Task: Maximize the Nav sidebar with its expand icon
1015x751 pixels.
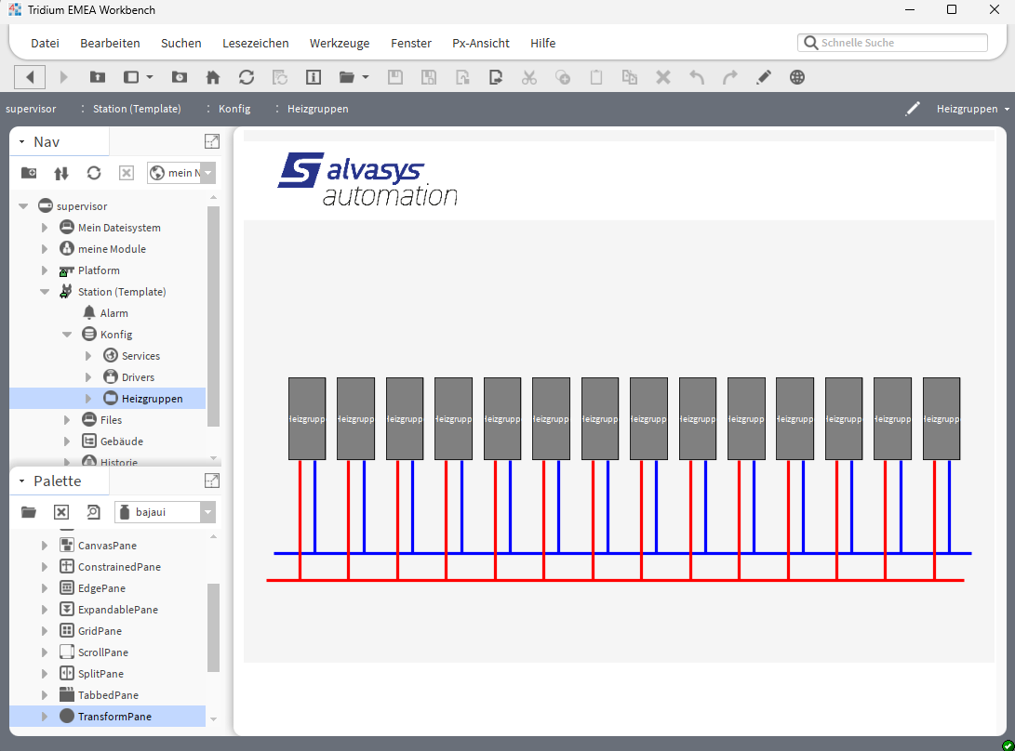Action: pos(212,141)
